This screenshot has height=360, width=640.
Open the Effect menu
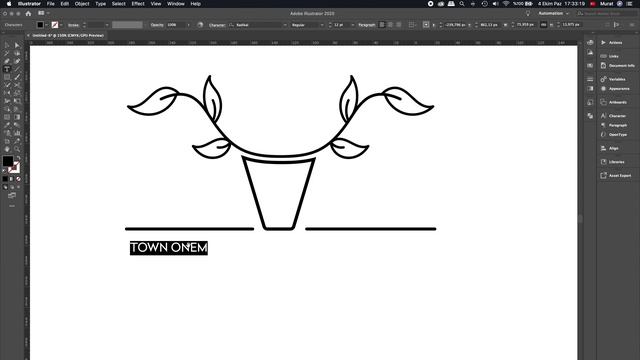click(138, 4)
